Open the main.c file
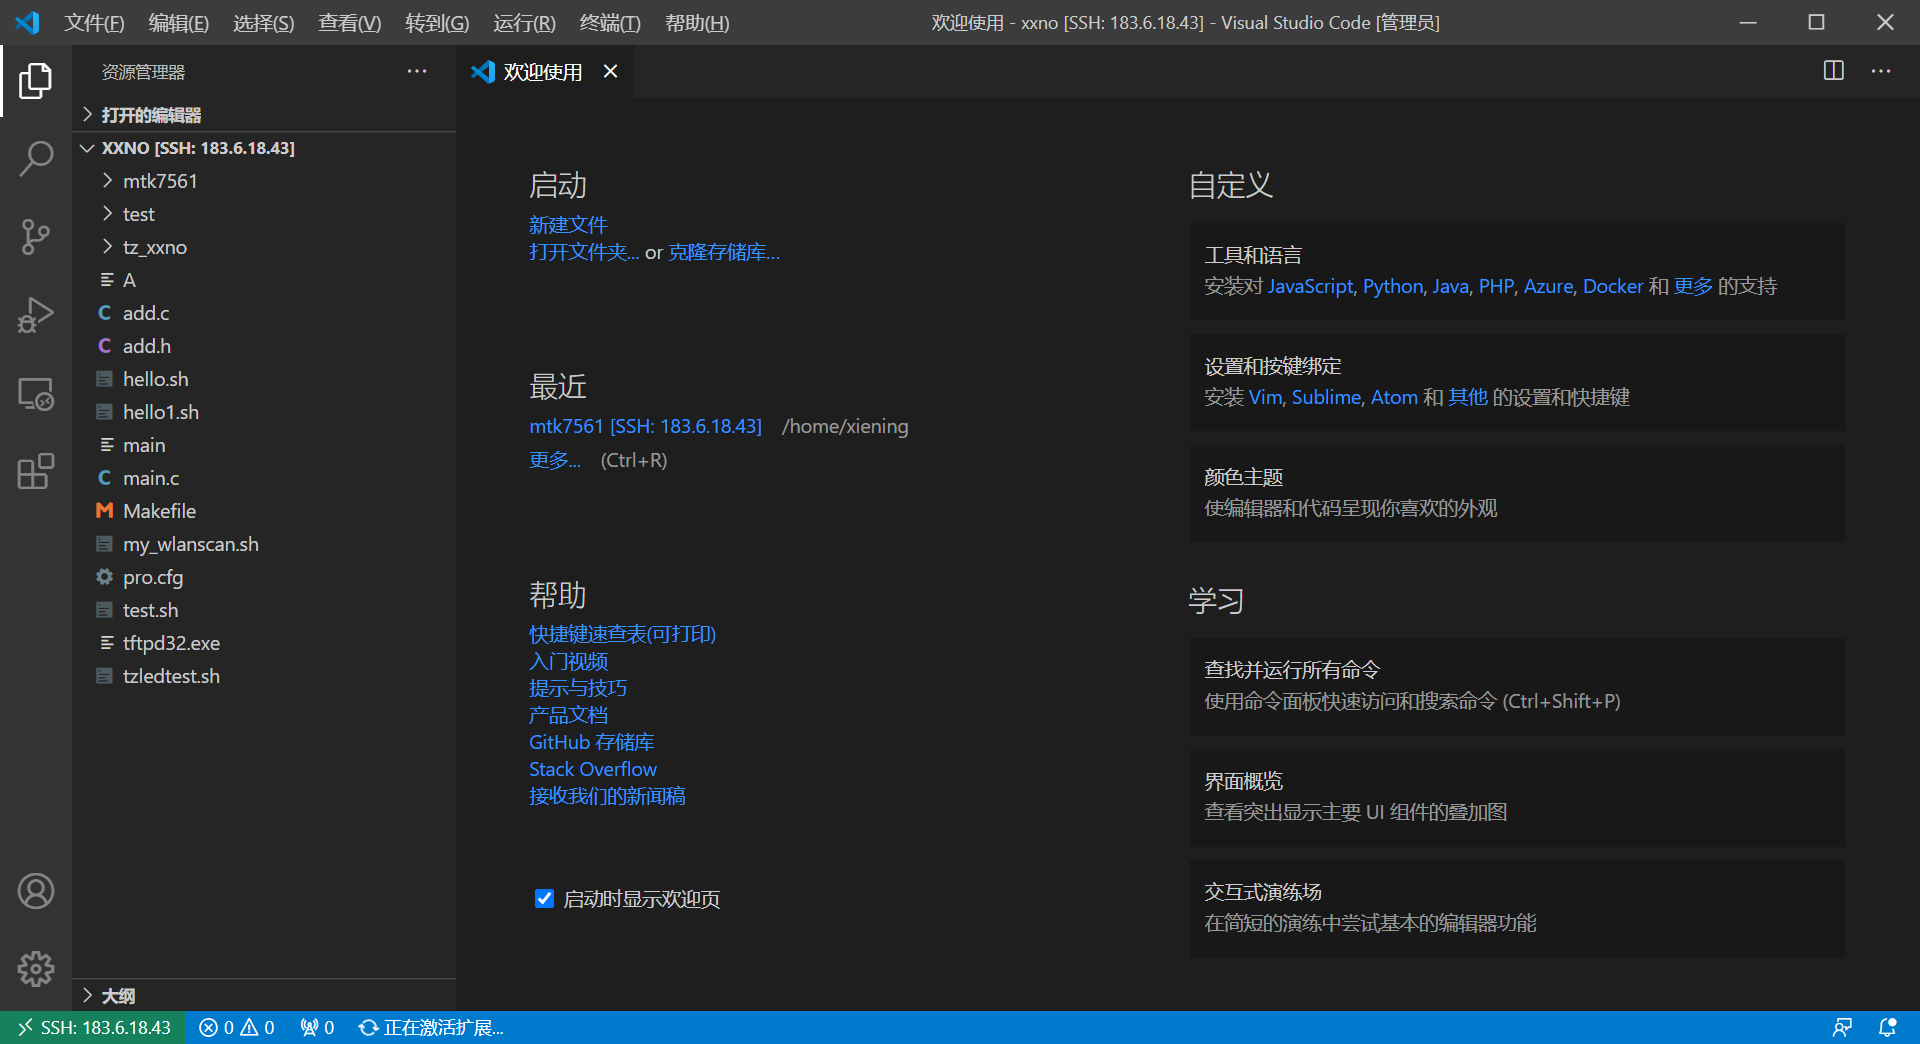Image resolution: width=1920 pixels, height=1044 pixels. point(264,478)
